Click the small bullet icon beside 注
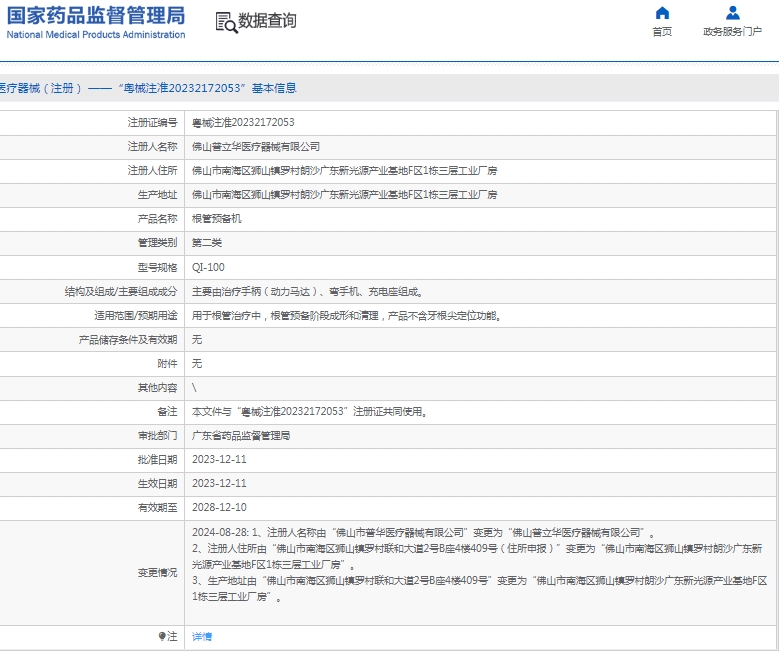 161,636
